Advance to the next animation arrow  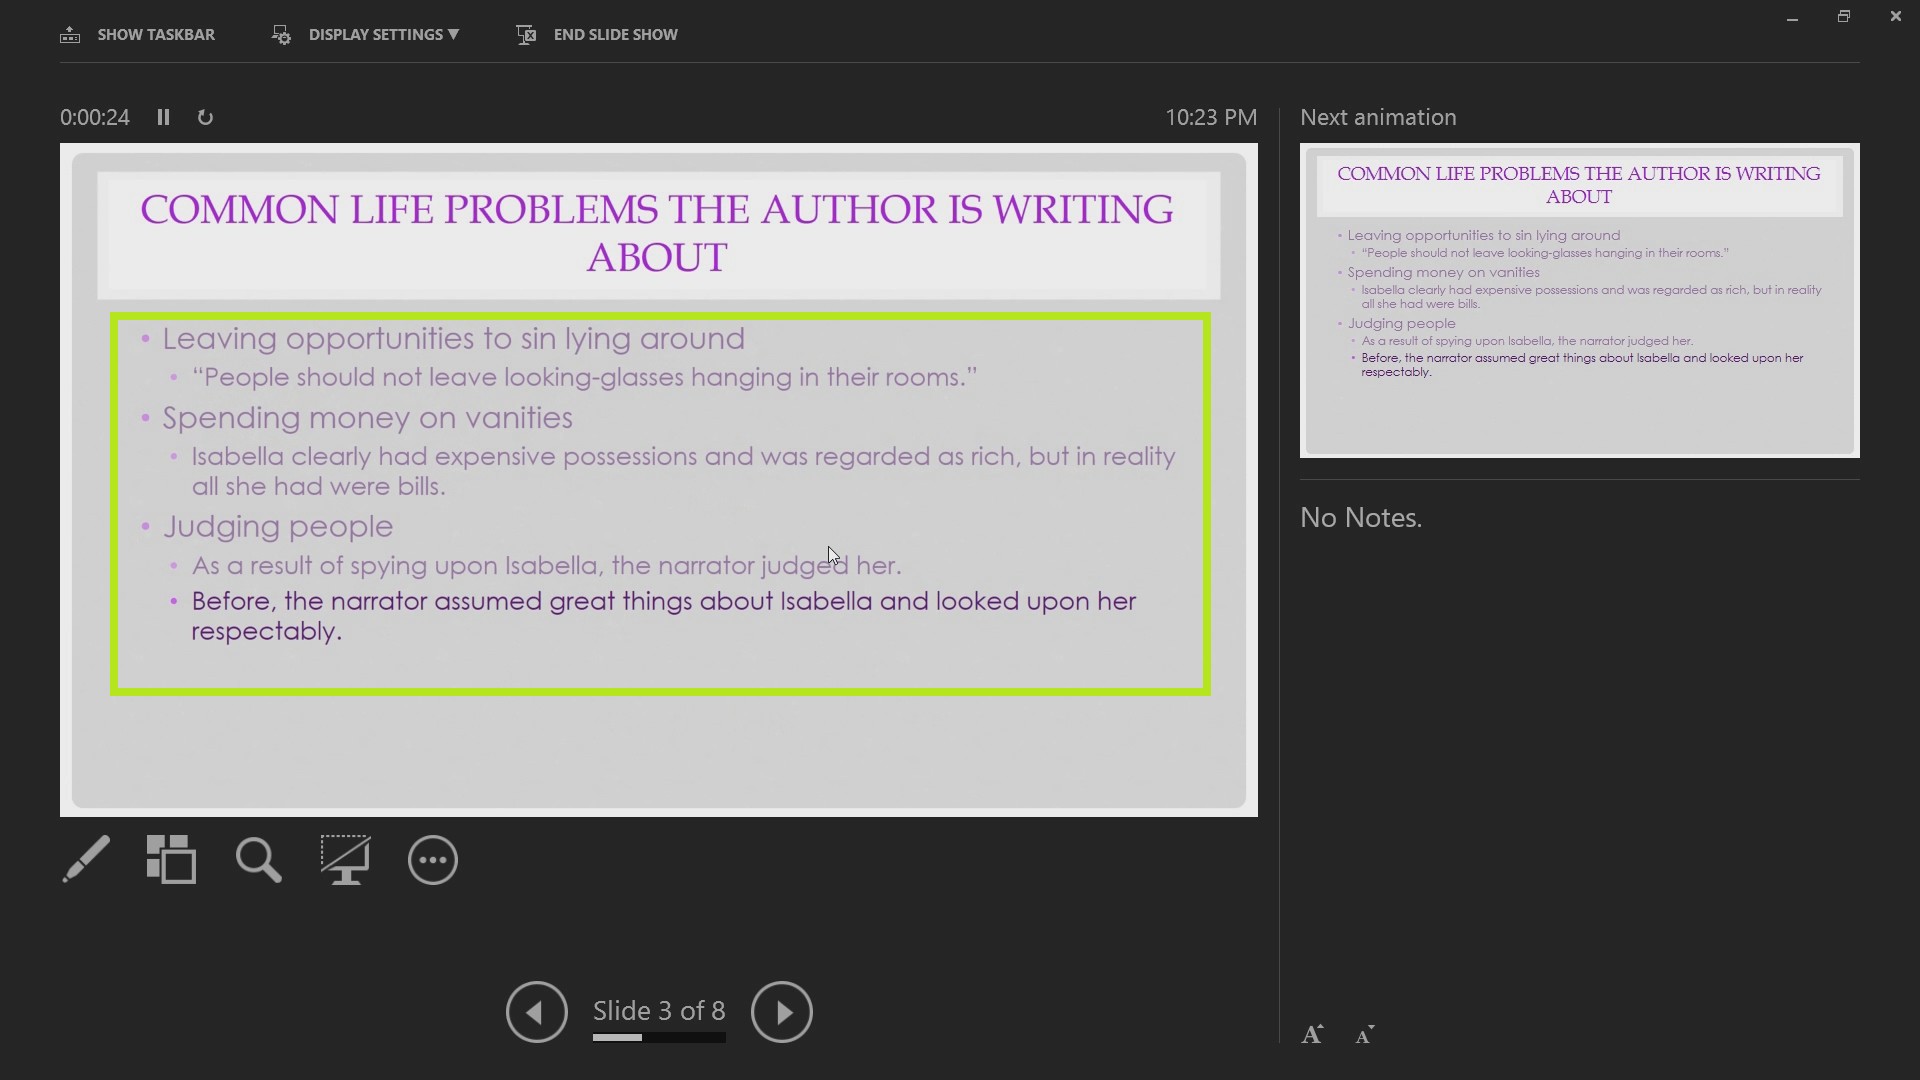(781, 1012)
